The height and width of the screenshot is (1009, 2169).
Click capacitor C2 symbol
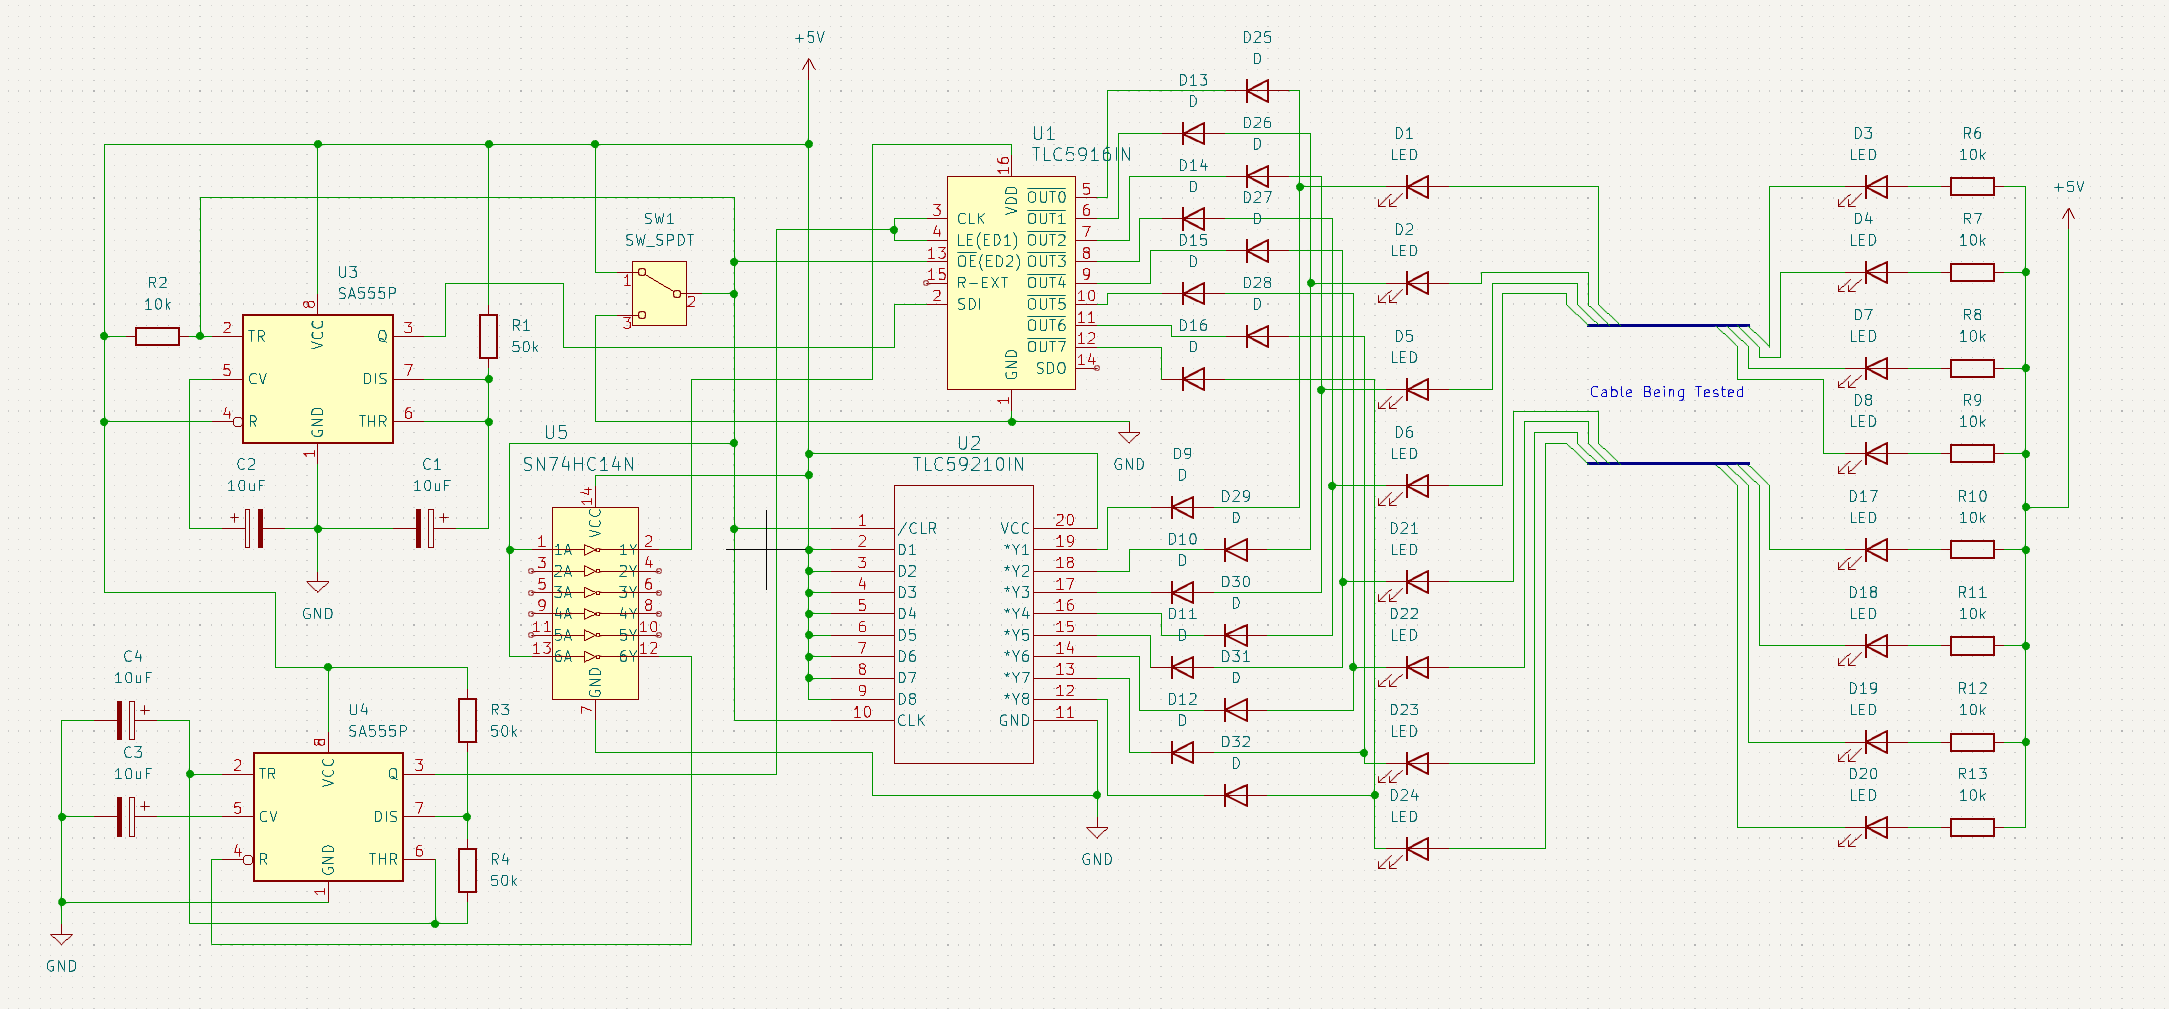[254, 528]
